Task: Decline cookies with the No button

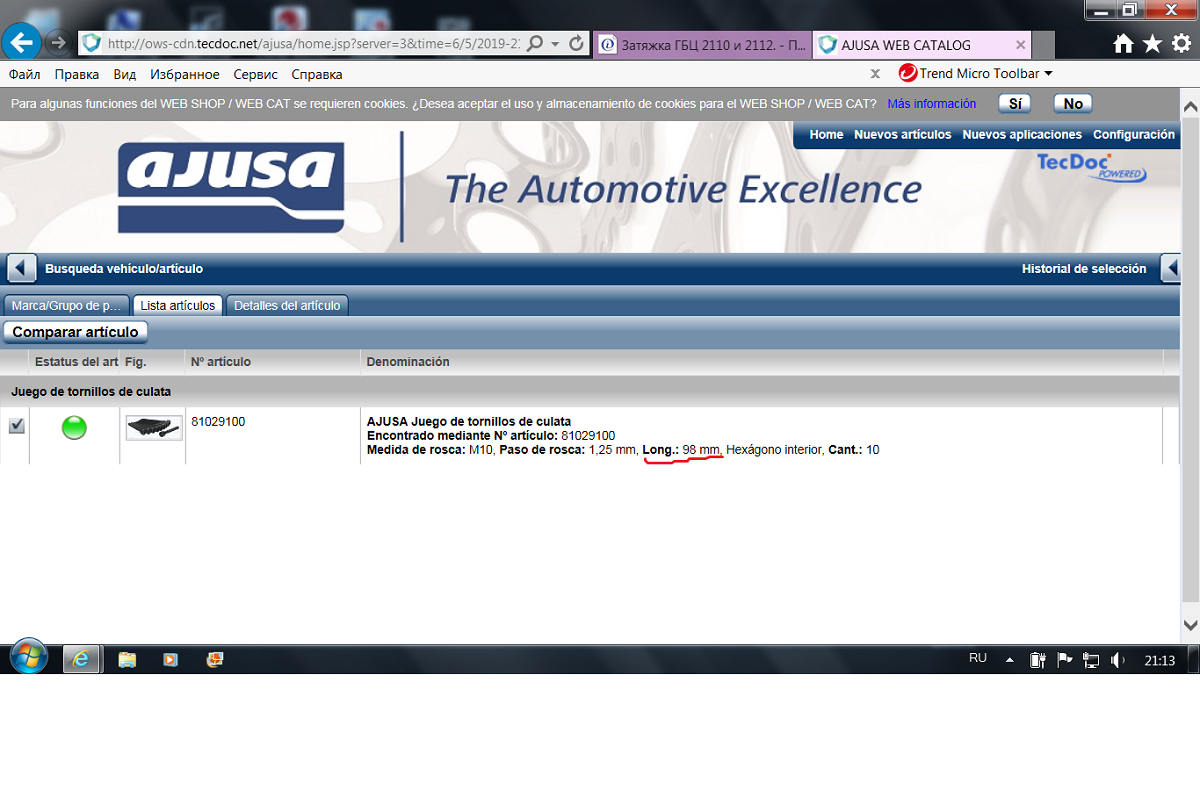Action: point(1073,104)
